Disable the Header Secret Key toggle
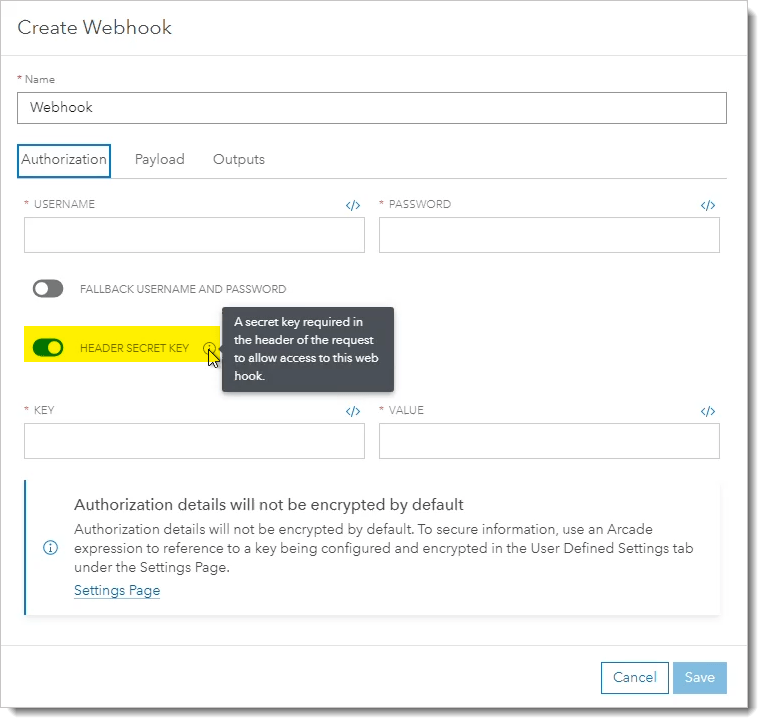 pos(48,348)
